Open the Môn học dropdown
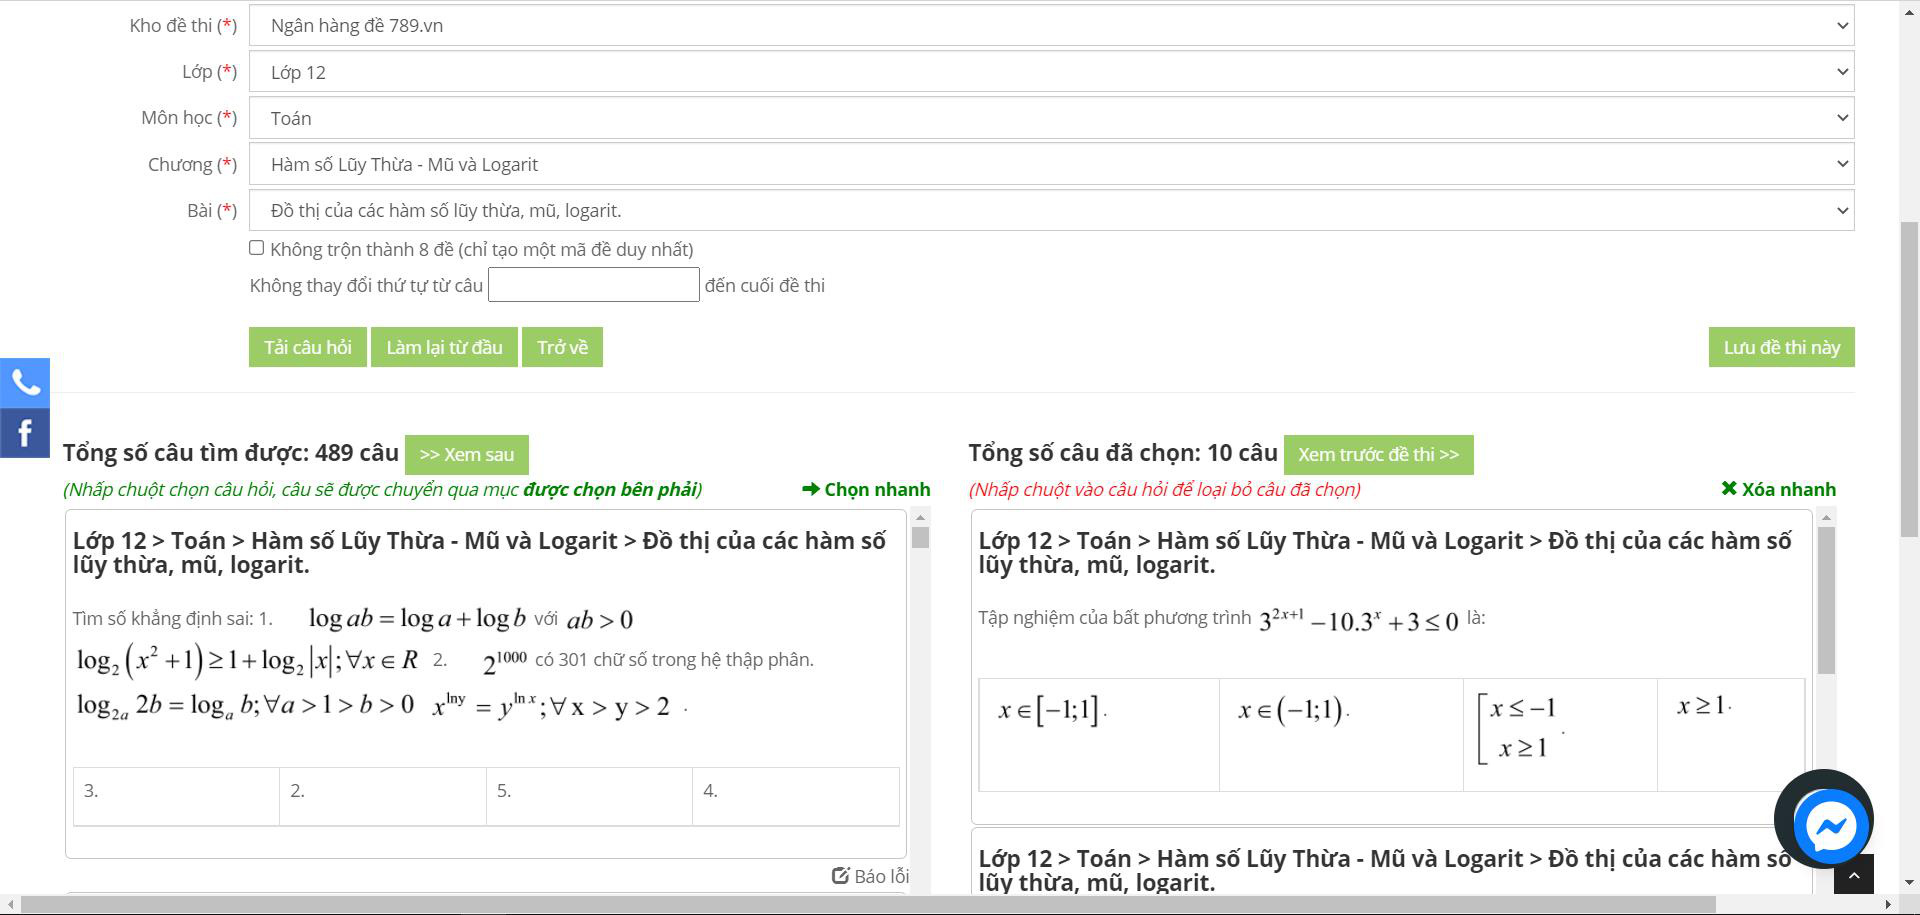The width and height of the screenshot is (1920, 915). (1051, 118)
